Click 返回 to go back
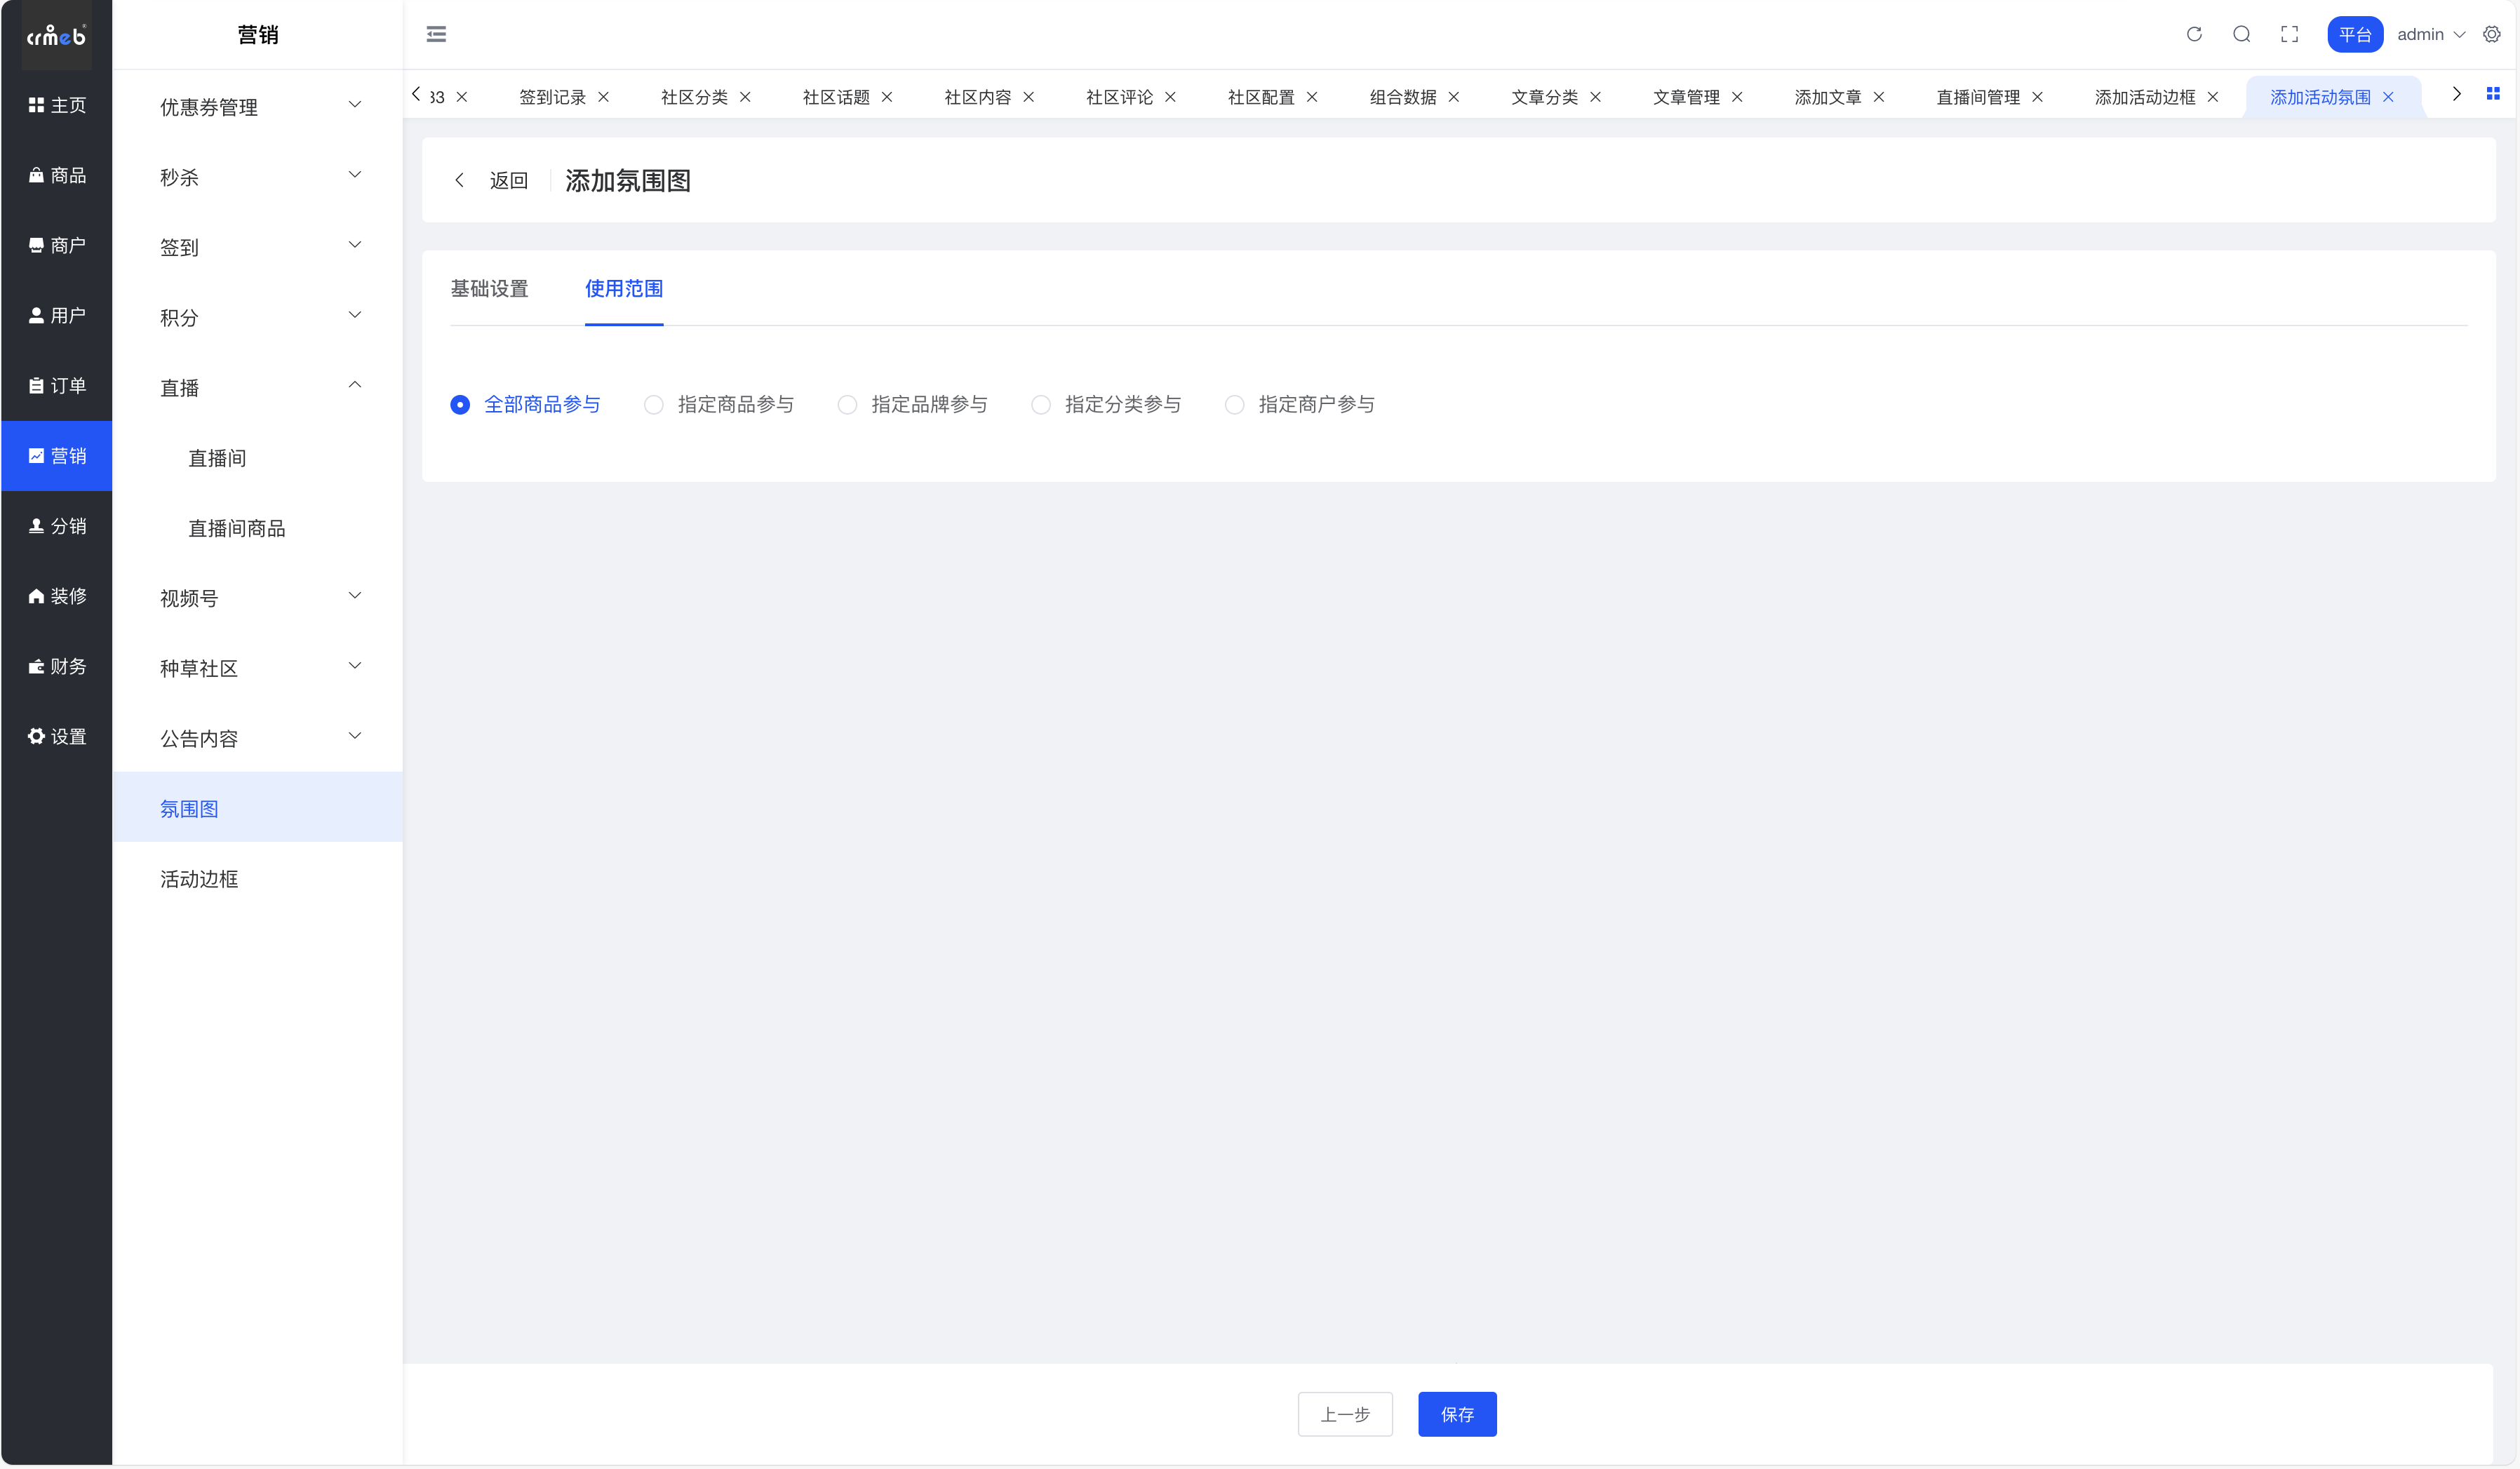2520x1469 pixels. [507, 181]
